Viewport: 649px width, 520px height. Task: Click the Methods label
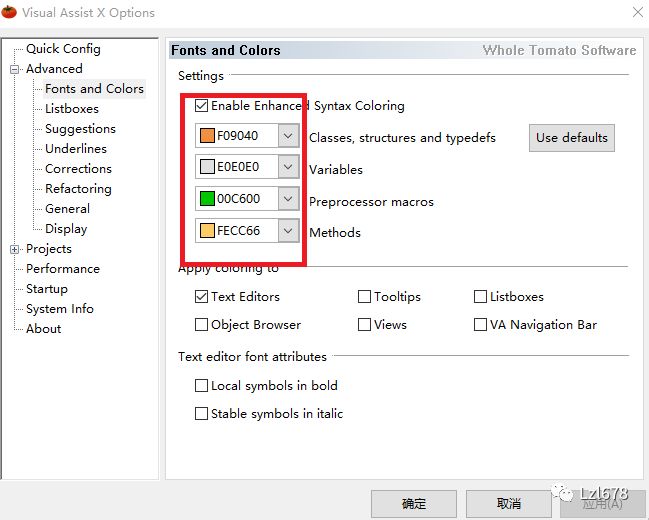(x=335, y=233)
